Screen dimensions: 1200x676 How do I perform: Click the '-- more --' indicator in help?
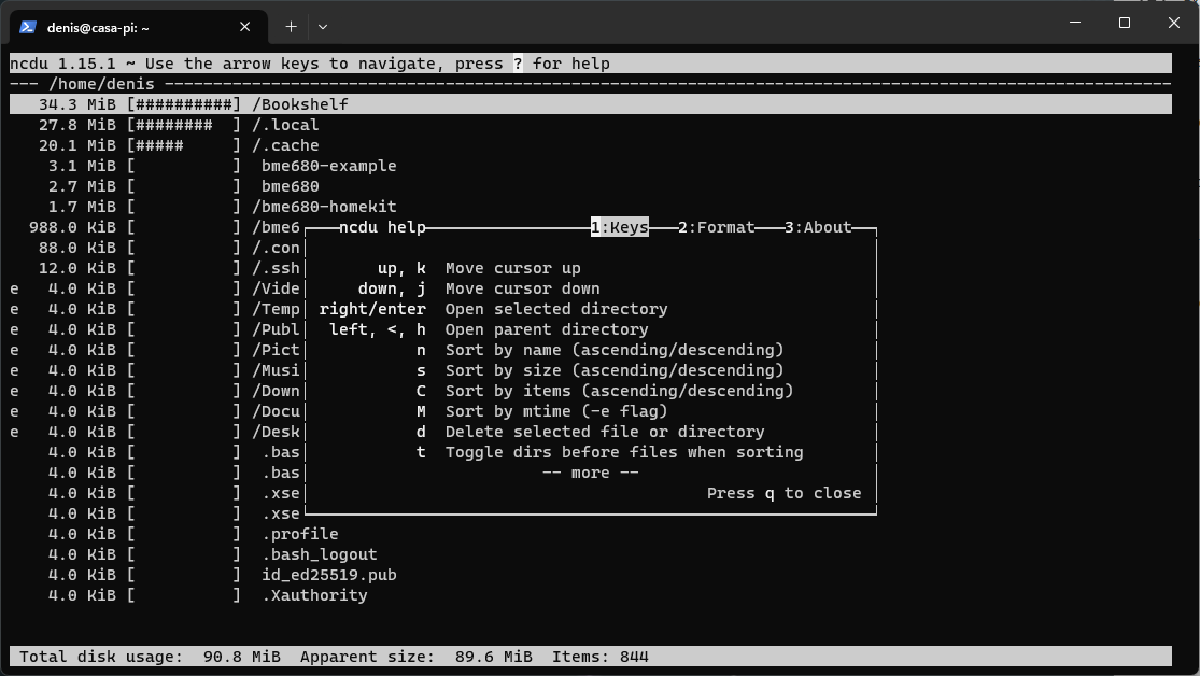(x=590, y=472)
